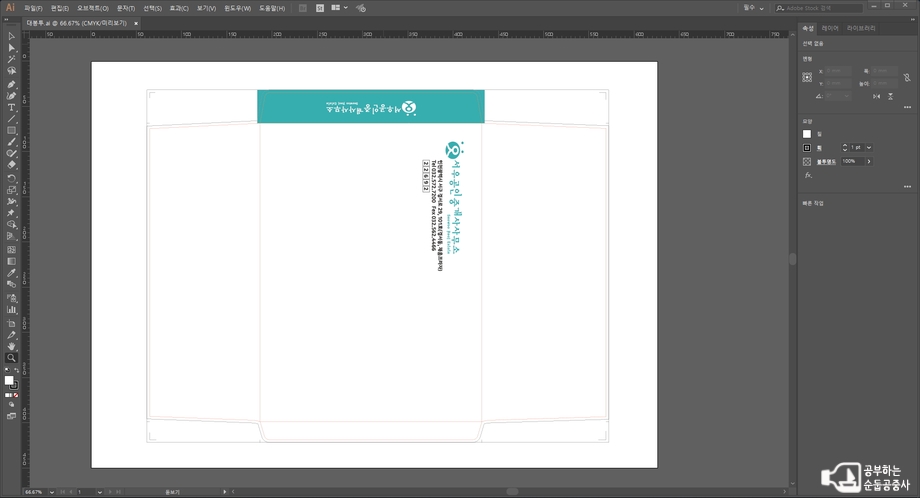This screenshot has height=498, width=920.
Task: Switch to the 라이브러리 panel tab
Action: point(861,28)
